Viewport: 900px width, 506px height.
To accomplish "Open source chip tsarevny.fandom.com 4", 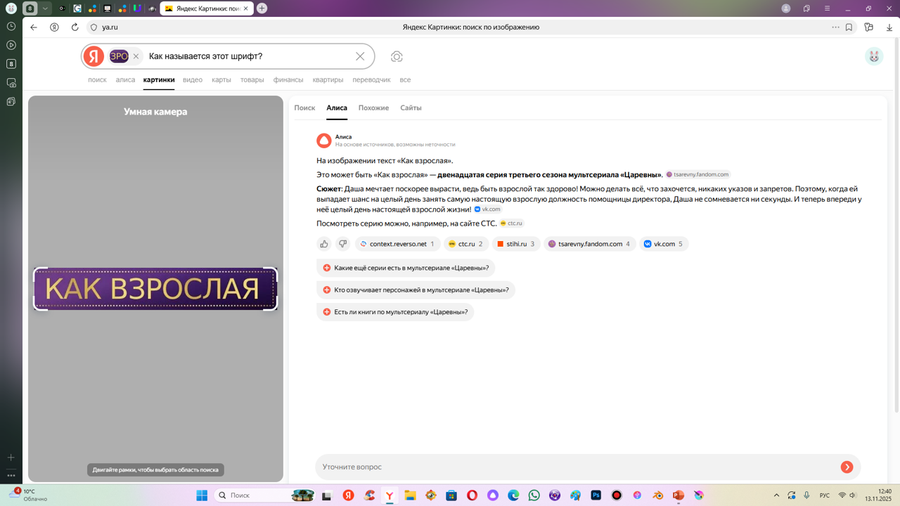I will click(x=589, y=244).
